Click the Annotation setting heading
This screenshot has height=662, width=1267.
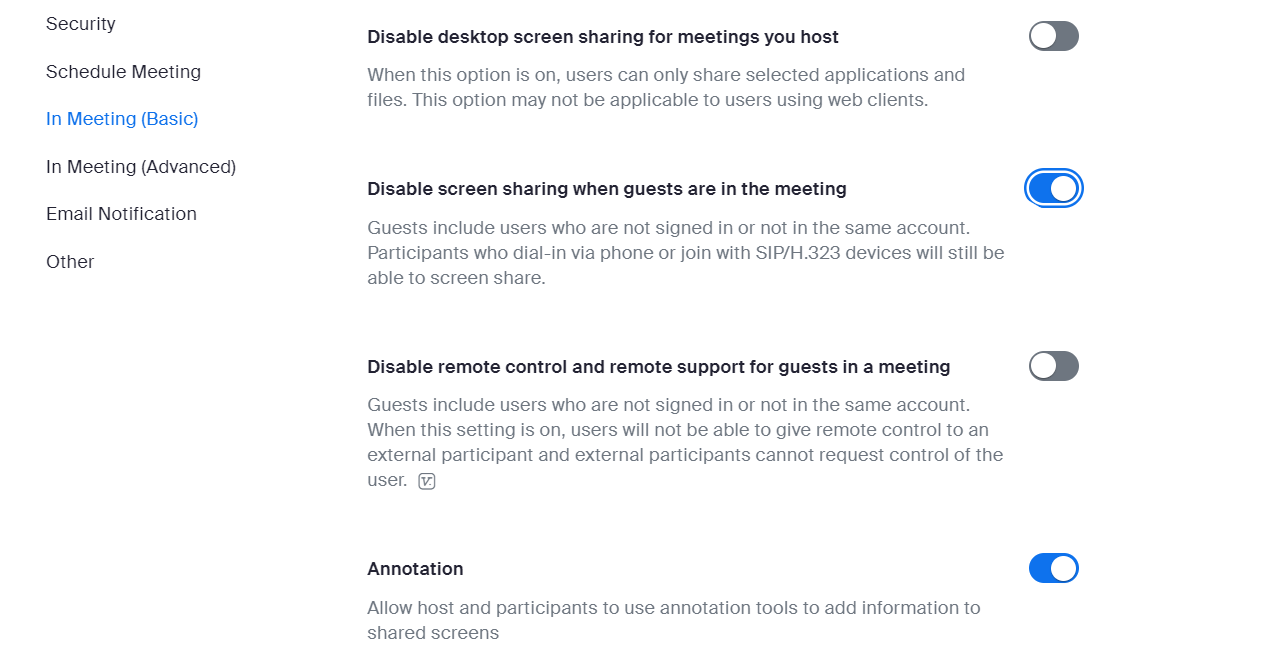(415, 568)
